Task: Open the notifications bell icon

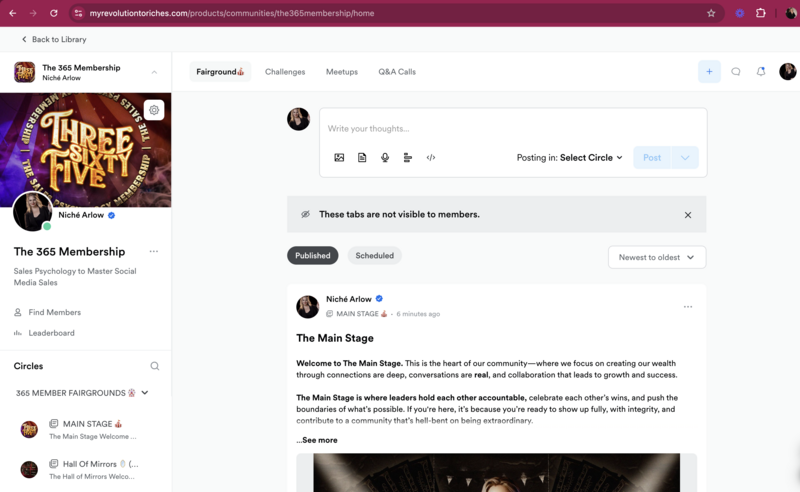Action: pos(761,72)
